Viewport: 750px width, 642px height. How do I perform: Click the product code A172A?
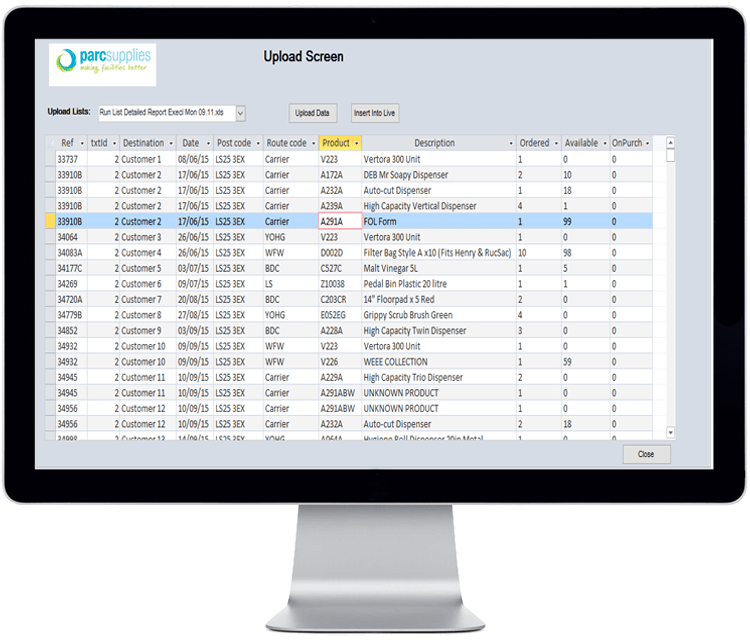[x=340, y=175]
